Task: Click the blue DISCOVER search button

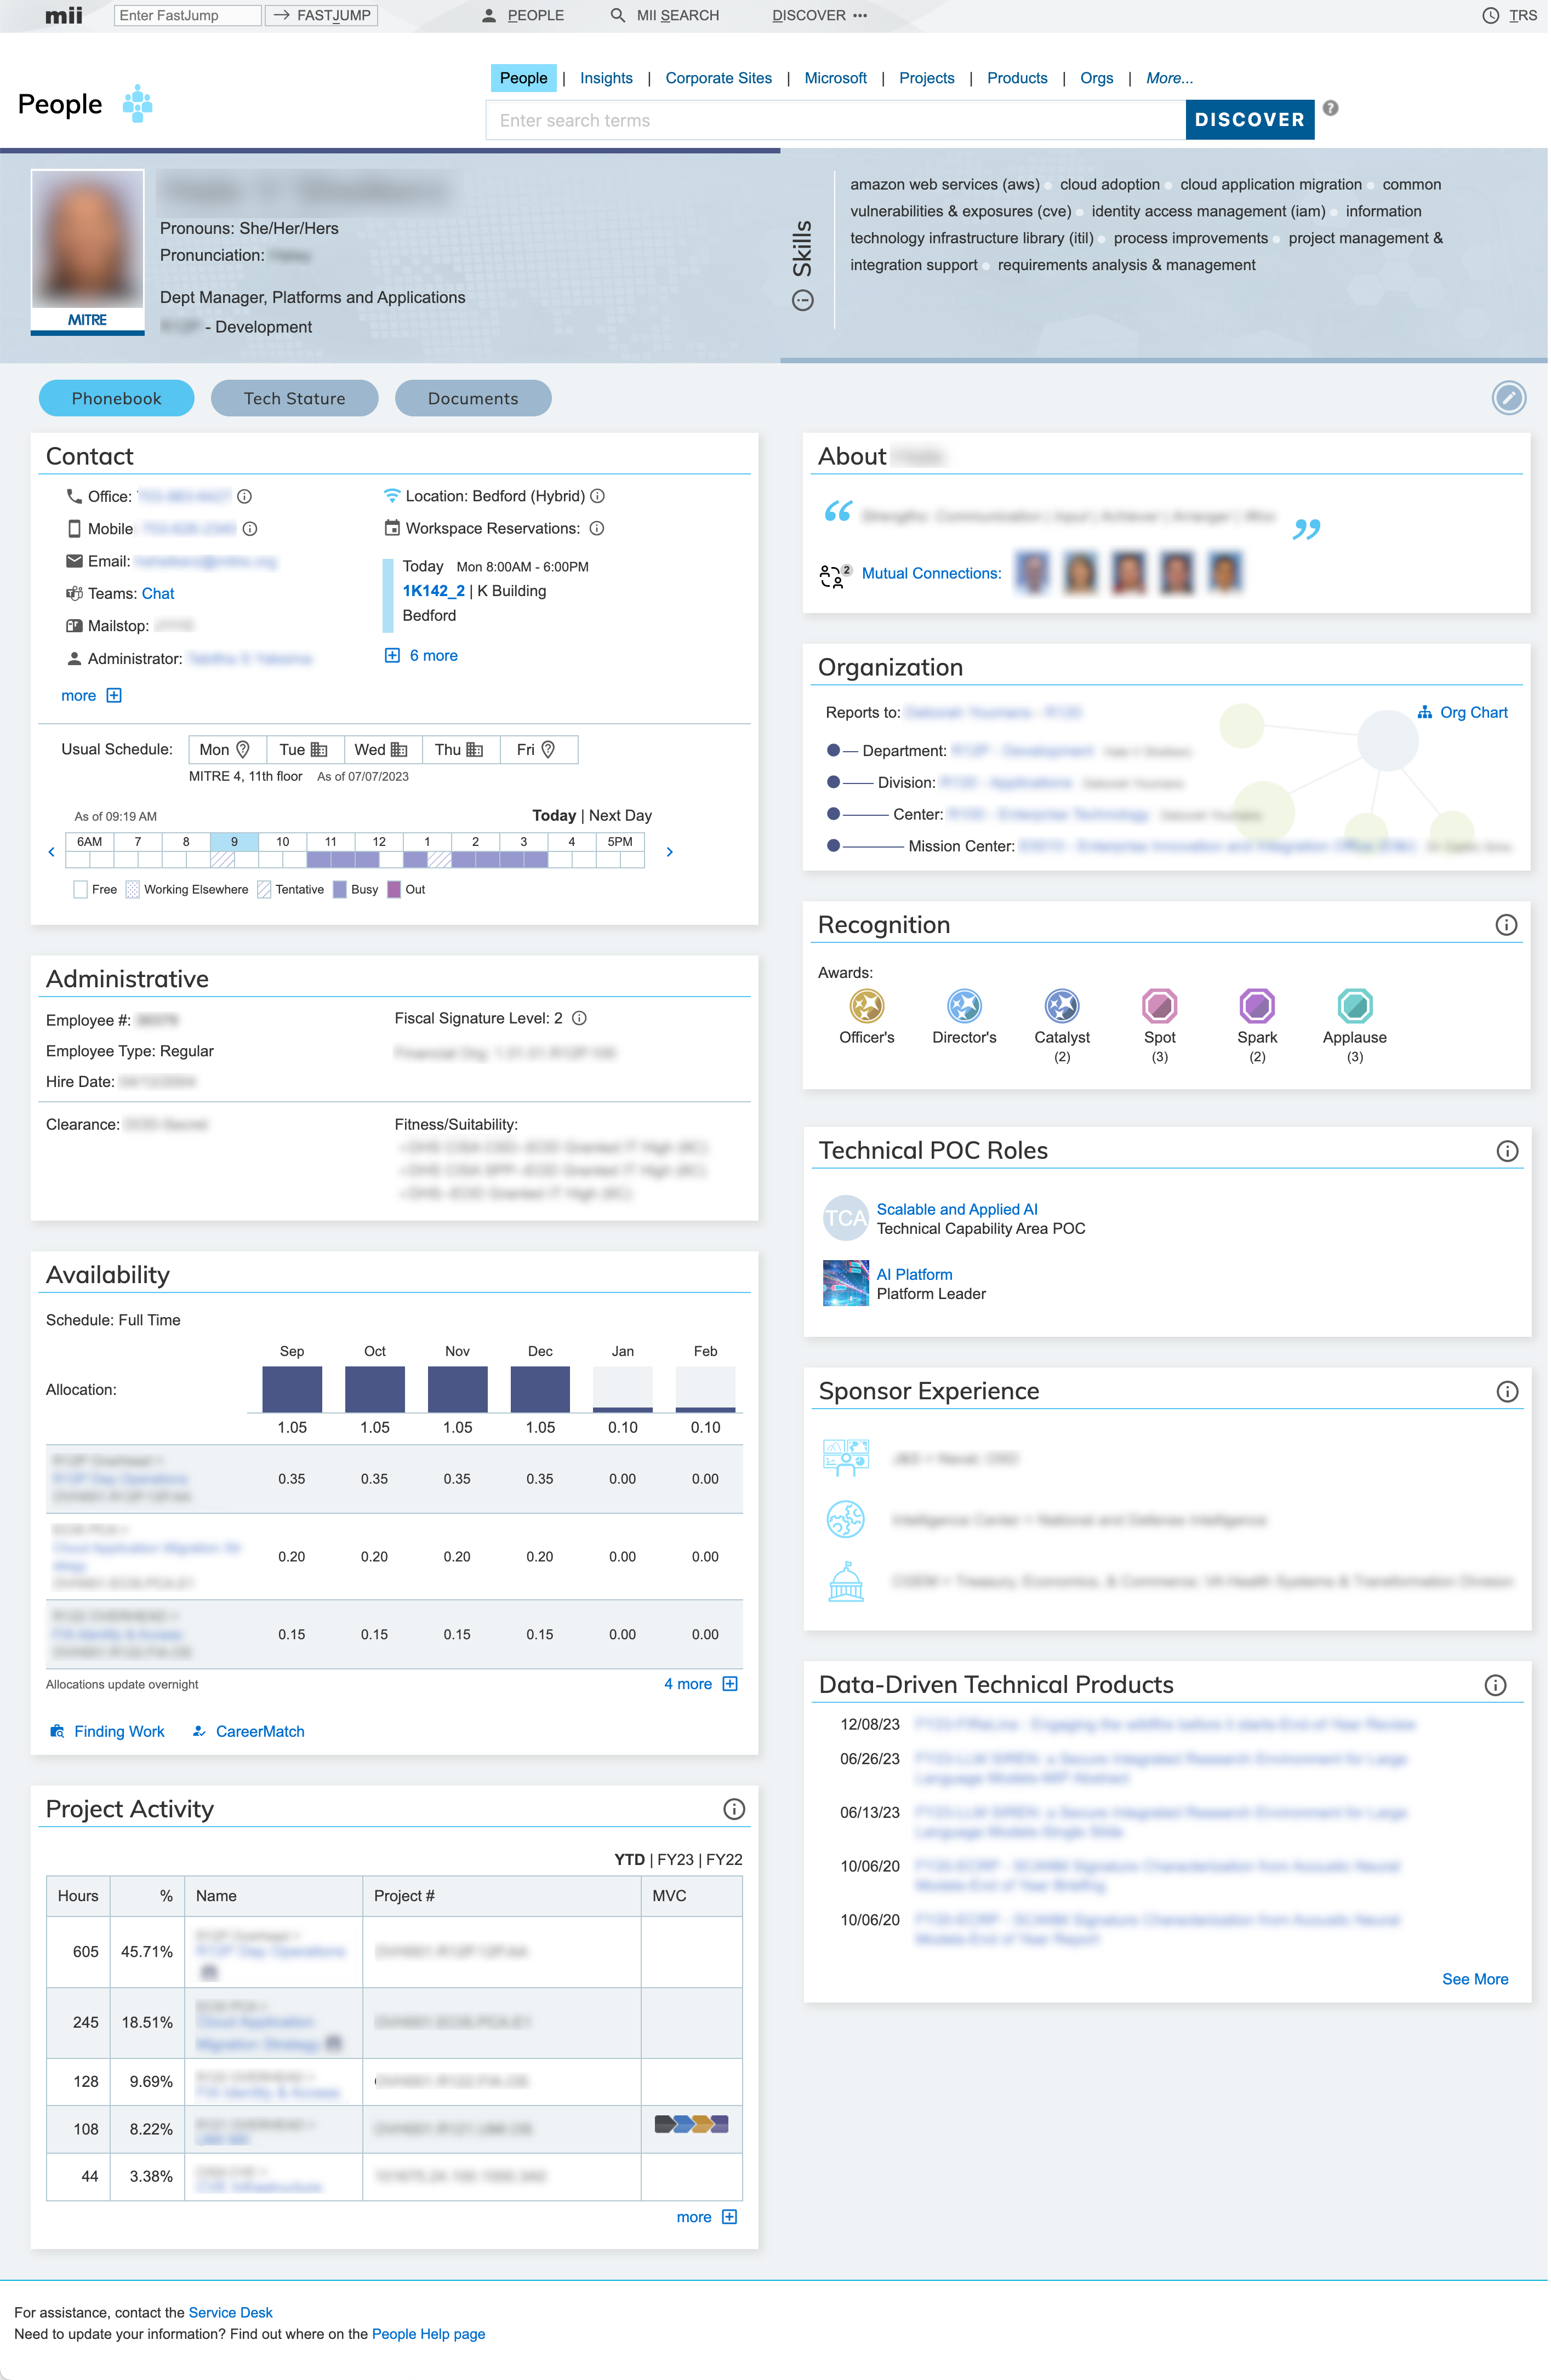Action: (x=1249, y=120)
